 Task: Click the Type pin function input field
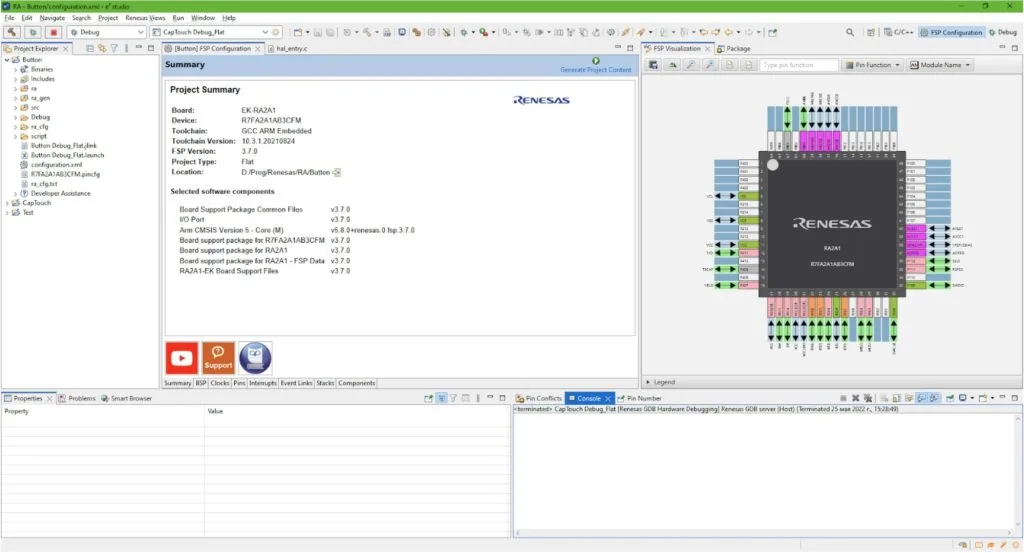(x=798, y=65)
